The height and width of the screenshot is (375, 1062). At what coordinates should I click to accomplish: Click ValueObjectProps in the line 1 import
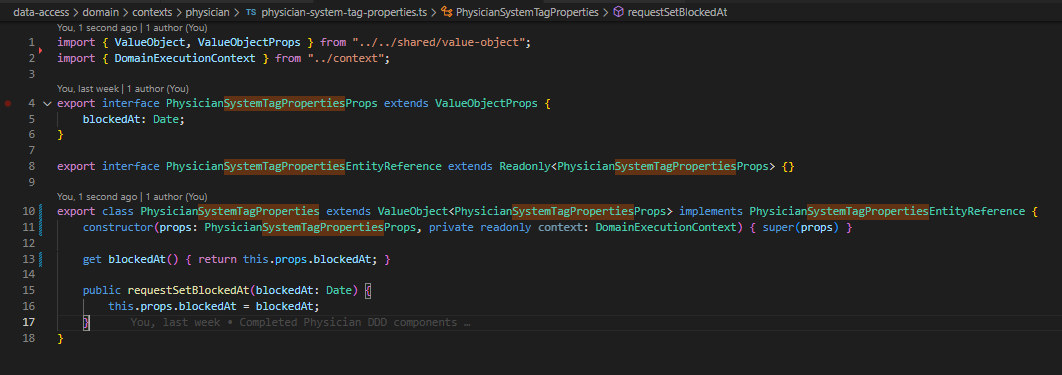(x=249, y=43)
